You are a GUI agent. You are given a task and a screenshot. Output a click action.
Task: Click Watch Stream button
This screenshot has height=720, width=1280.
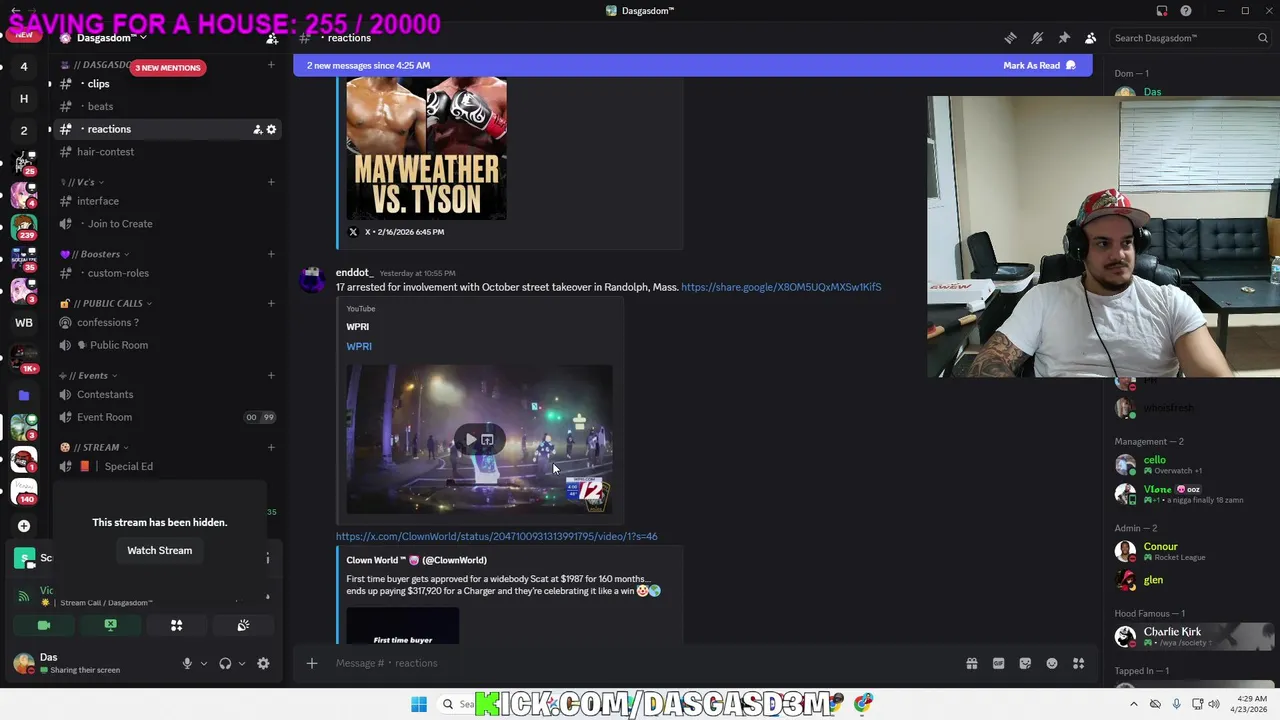[x=159, y=550]
